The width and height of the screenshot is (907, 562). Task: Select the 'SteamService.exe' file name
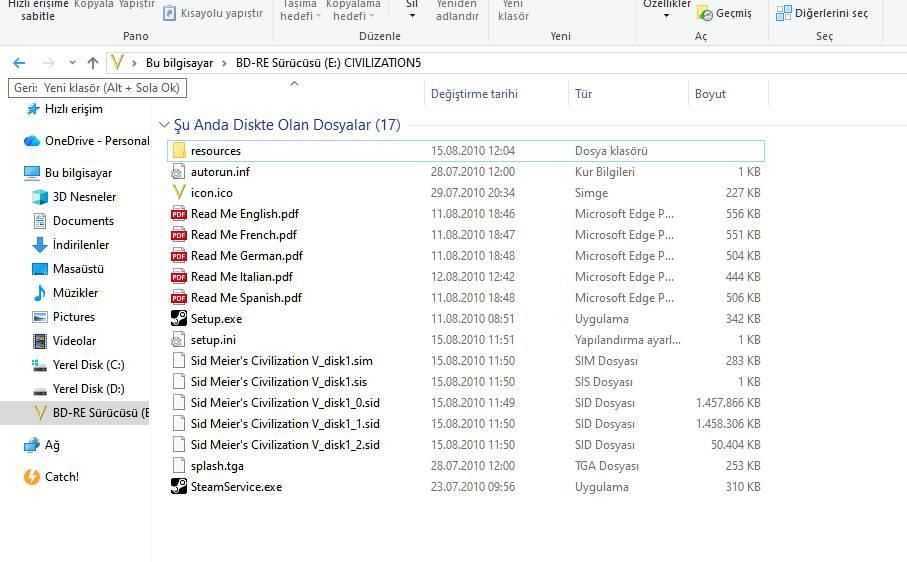point(237,487)
